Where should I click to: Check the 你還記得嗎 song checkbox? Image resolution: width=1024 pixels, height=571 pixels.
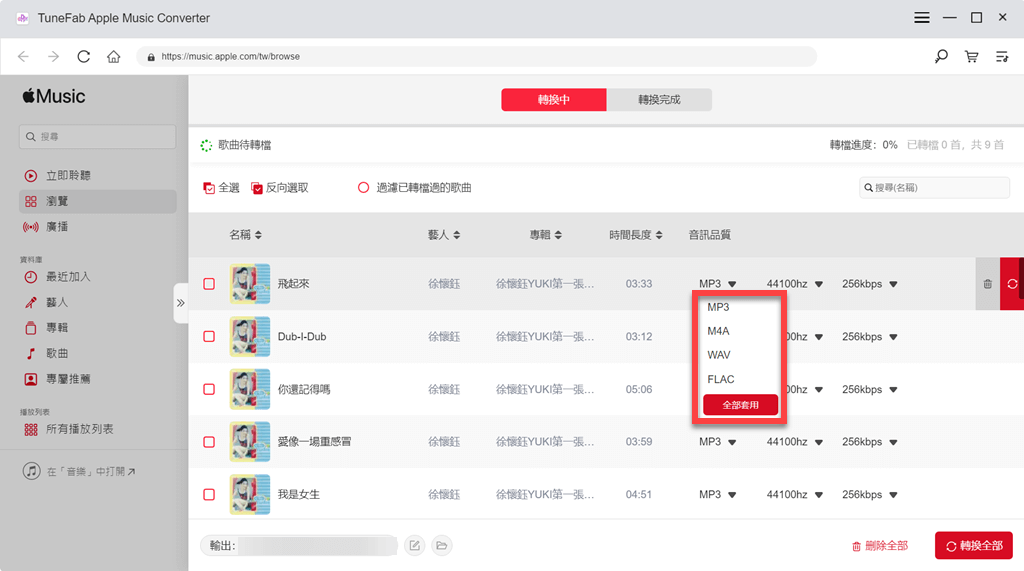coord(209,389)
